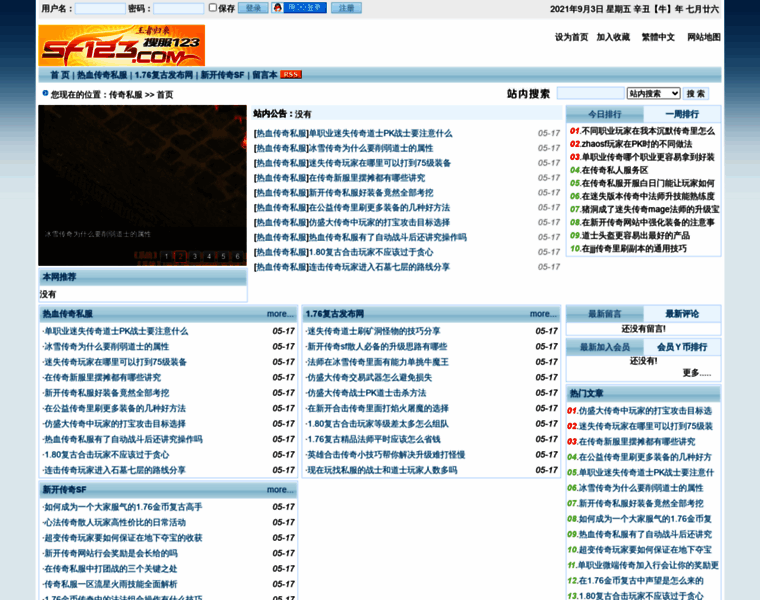760x600 pixels.
Task: Toggle the 保存 login checkbox
Action: pos(212,7)
